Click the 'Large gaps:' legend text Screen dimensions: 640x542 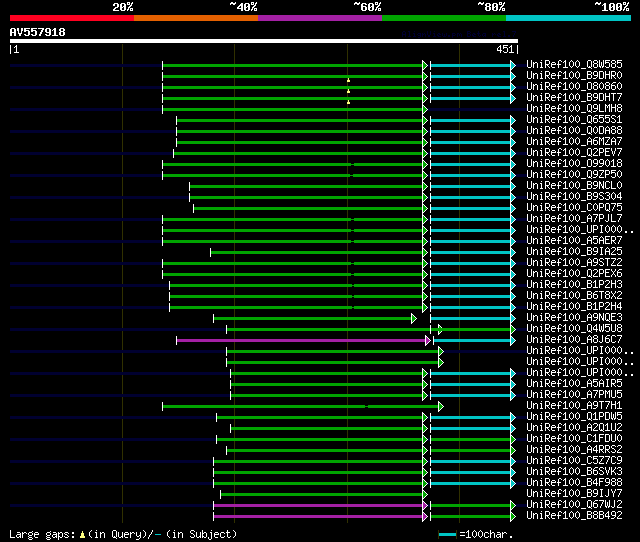[42, 534]
